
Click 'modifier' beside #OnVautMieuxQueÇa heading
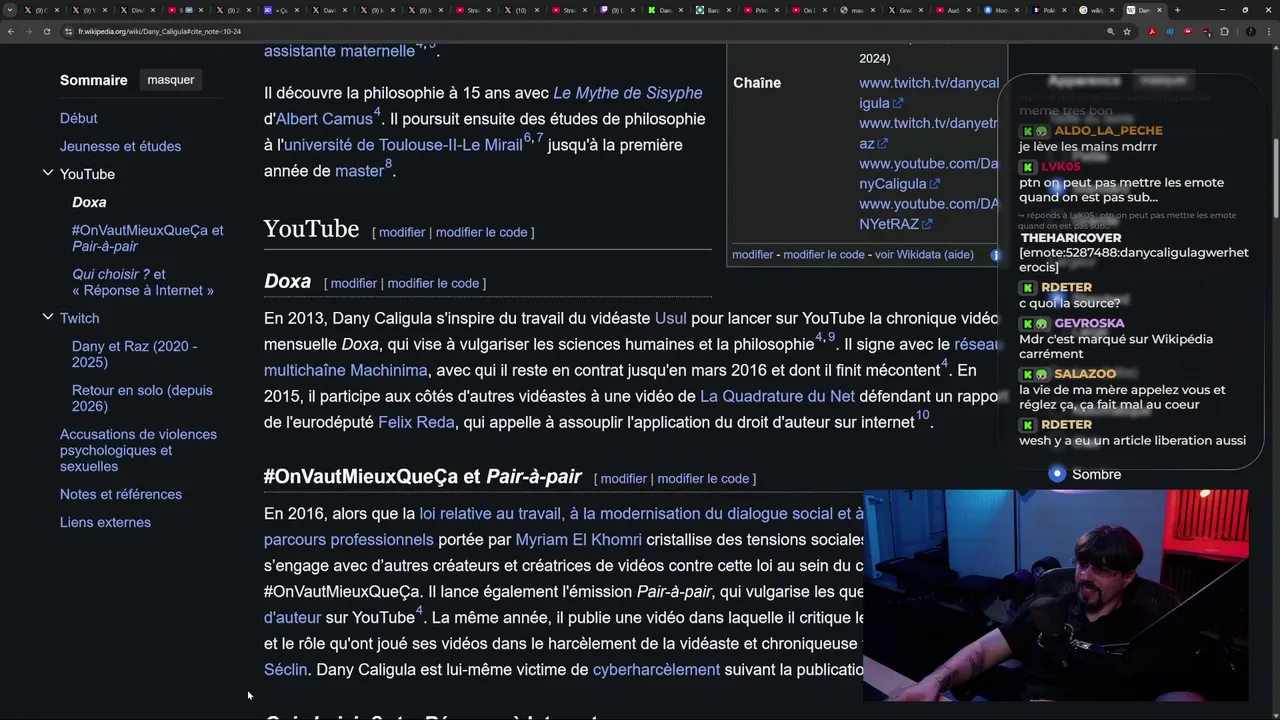click(x=624, y=478)
